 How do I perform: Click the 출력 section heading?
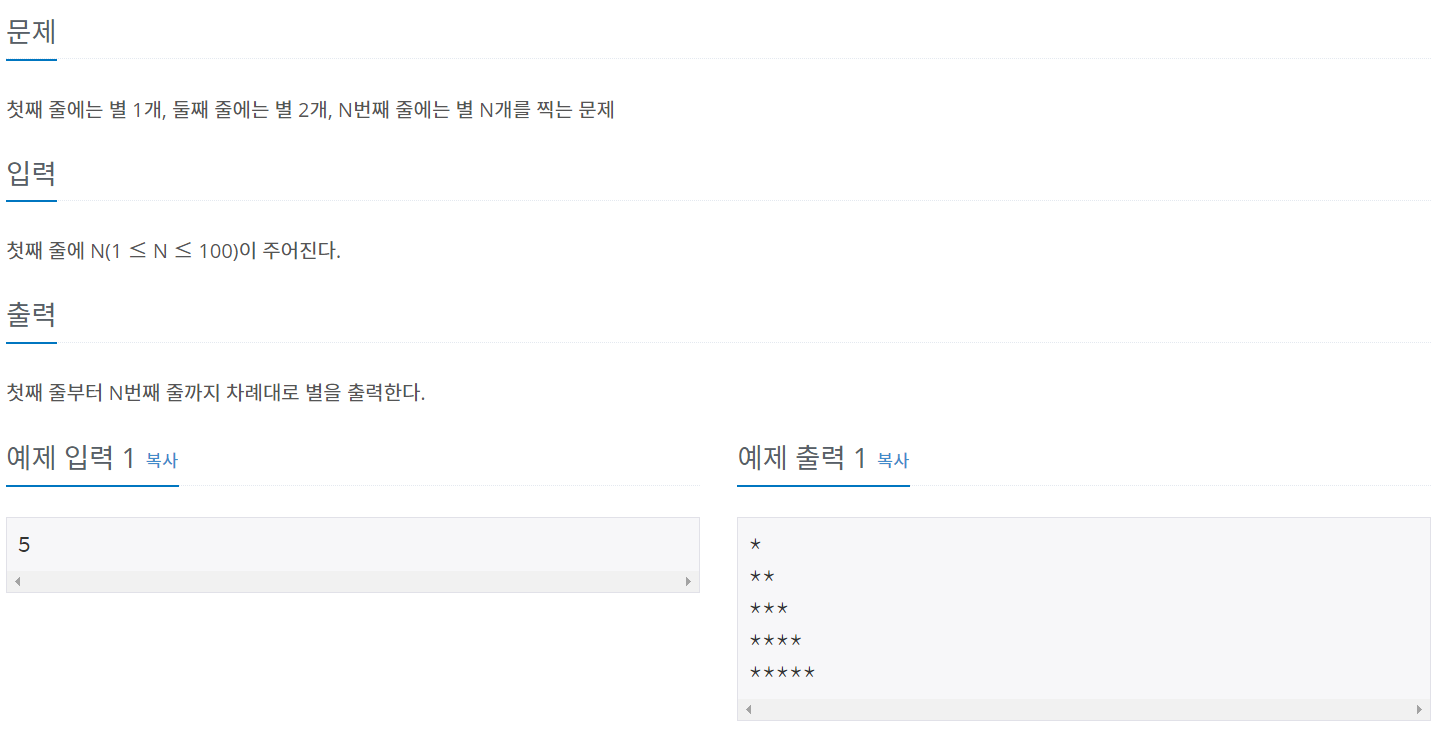point(31,315)
